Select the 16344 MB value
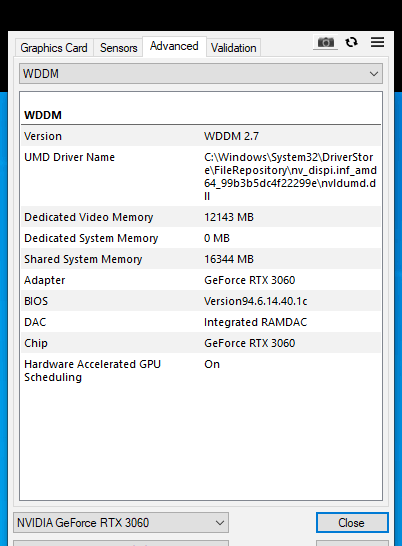Viewport: 402px width, 546px height. pos(229,259)
